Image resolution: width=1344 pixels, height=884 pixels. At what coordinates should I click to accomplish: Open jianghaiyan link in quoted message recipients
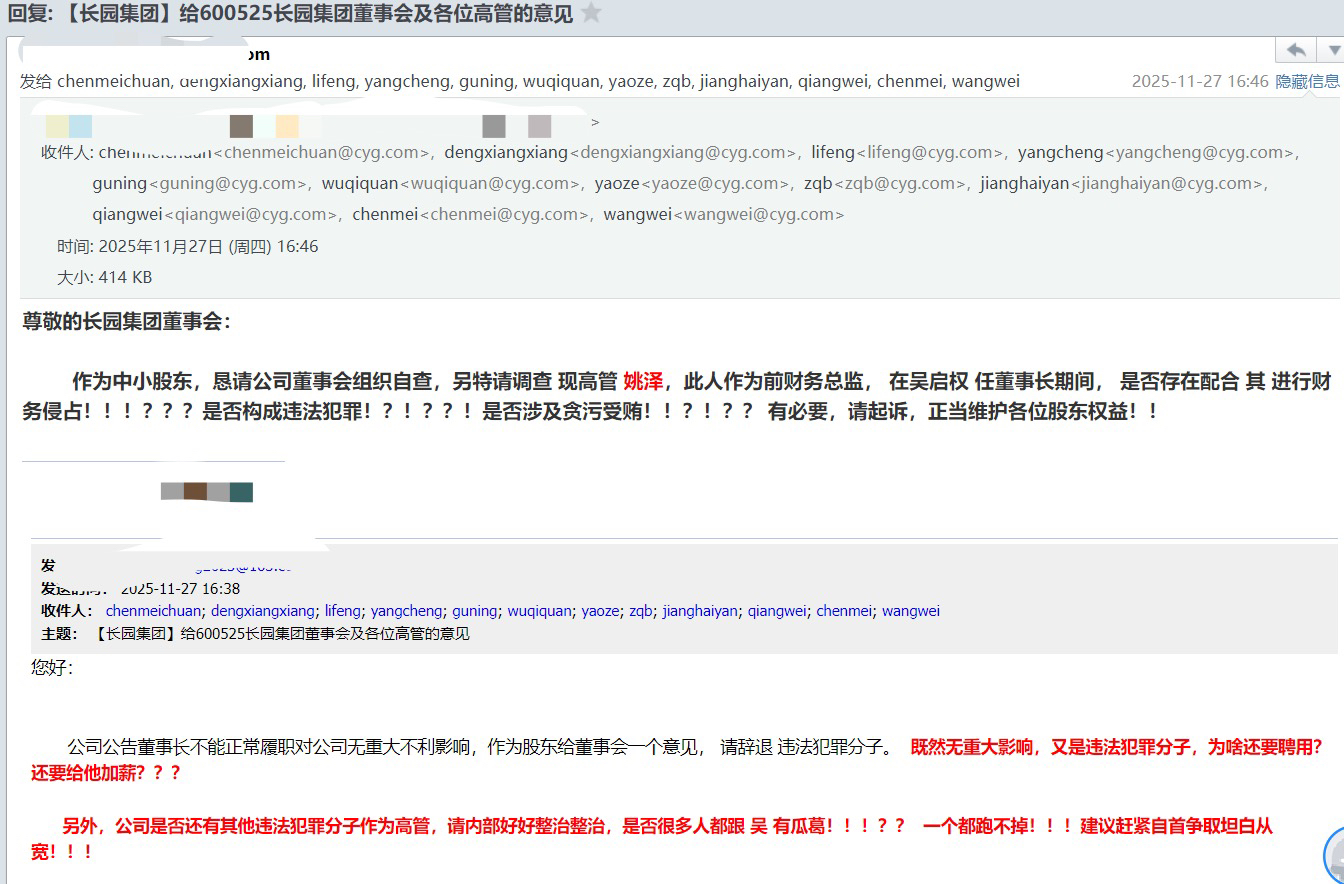click(x=700, y=611)
